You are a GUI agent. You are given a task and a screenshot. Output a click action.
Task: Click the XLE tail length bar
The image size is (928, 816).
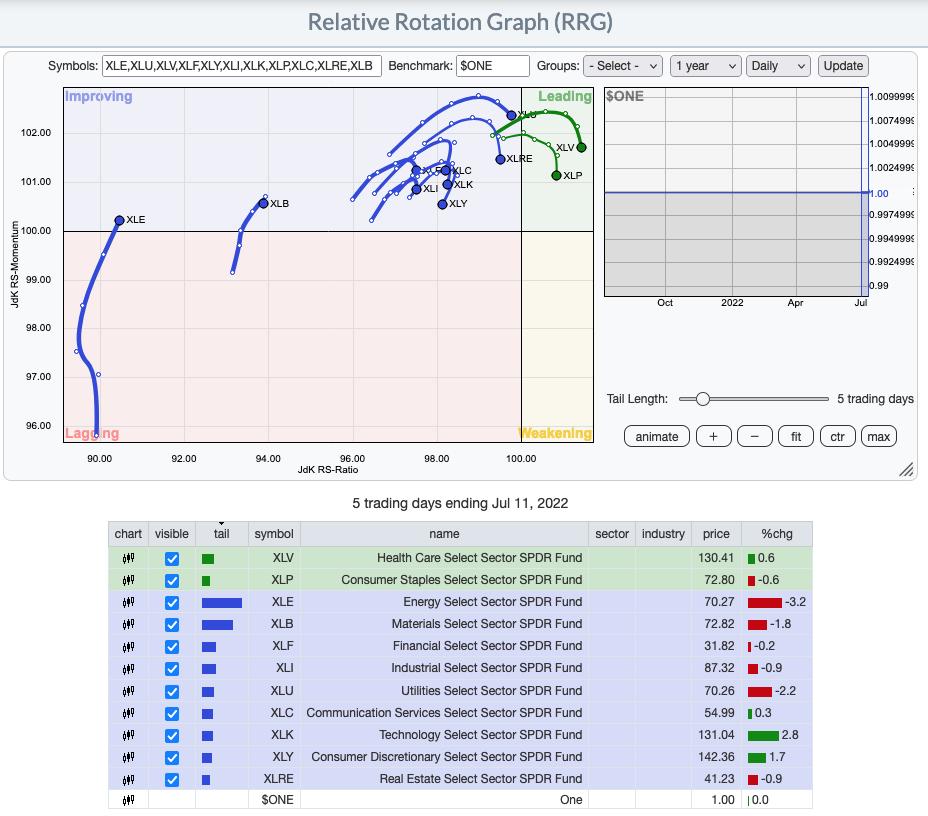point(221,602)
